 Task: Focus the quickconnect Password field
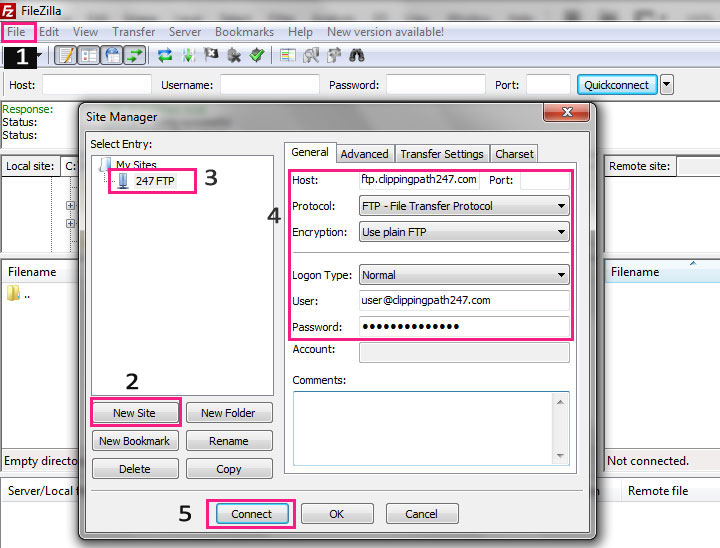(x=436, y=85)
